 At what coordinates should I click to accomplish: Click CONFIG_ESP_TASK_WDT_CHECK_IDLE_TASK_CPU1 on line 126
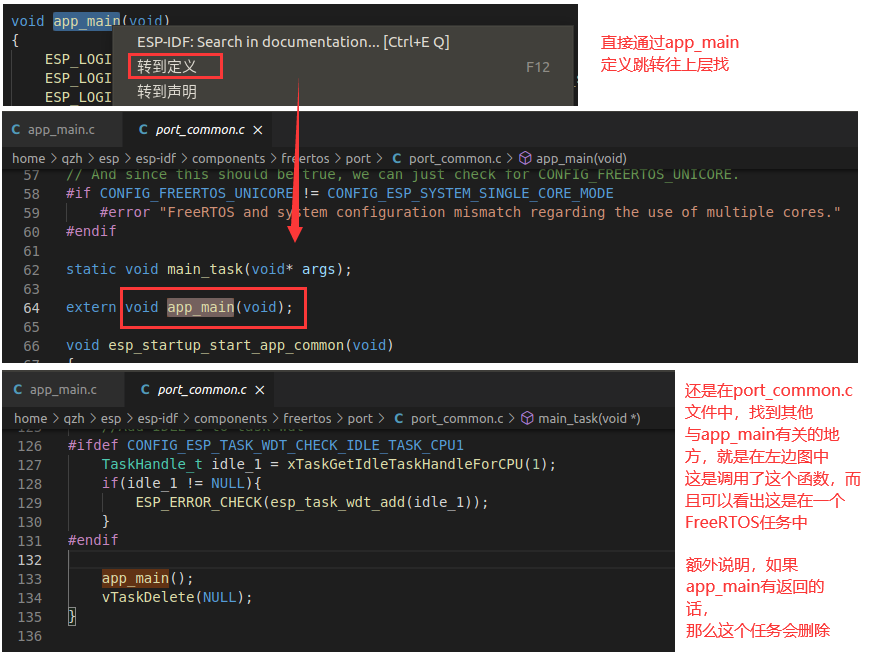click(295, 445)
